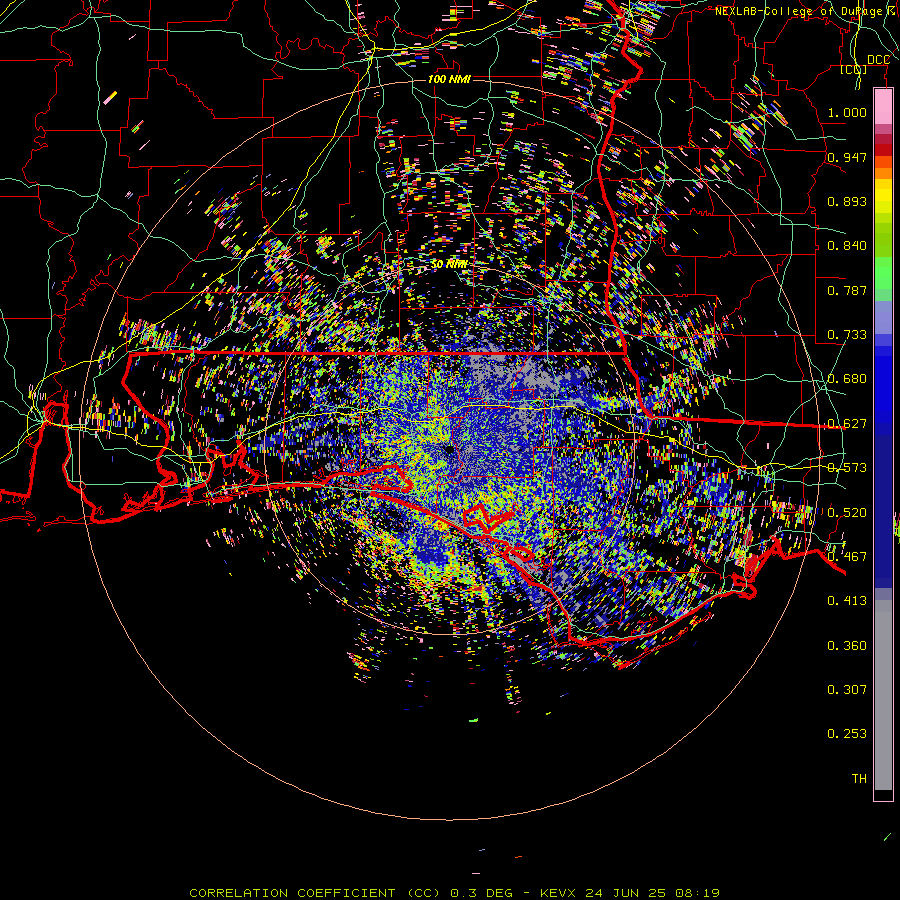
Task: Click the TH threshold legend label
Action: click(x=859, y=779)
